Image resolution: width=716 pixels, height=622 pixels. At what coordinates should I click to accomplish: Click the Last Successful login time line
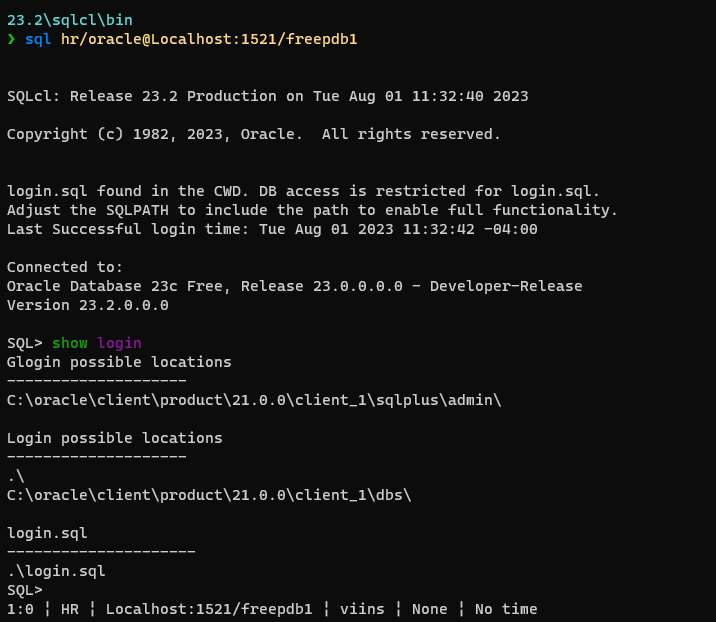pos(272,229)
